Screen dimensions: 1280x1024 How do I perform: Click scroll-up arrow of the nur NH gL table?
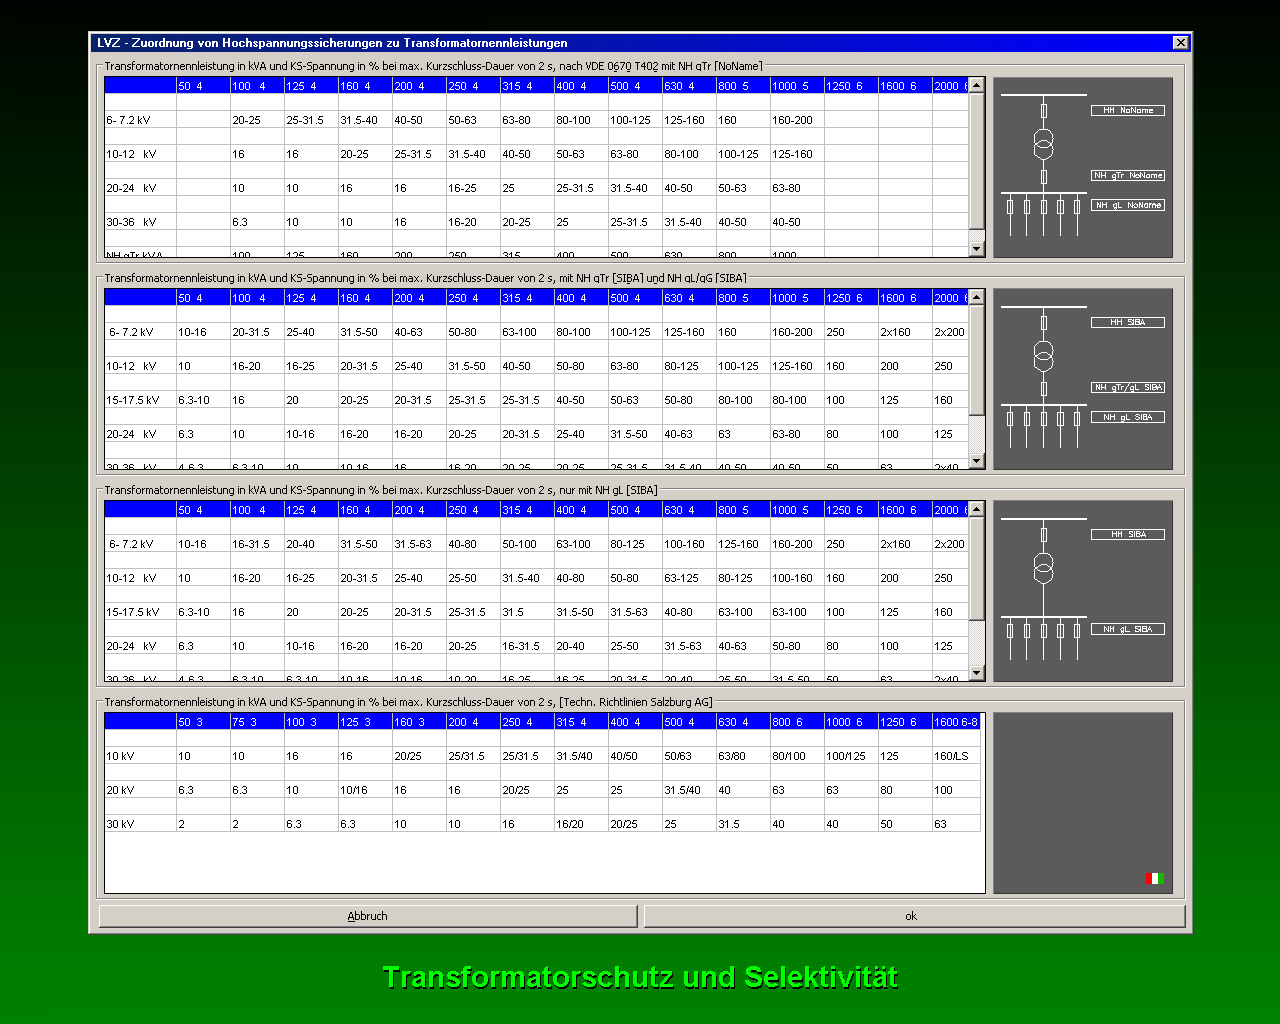[x=977, y=509]
